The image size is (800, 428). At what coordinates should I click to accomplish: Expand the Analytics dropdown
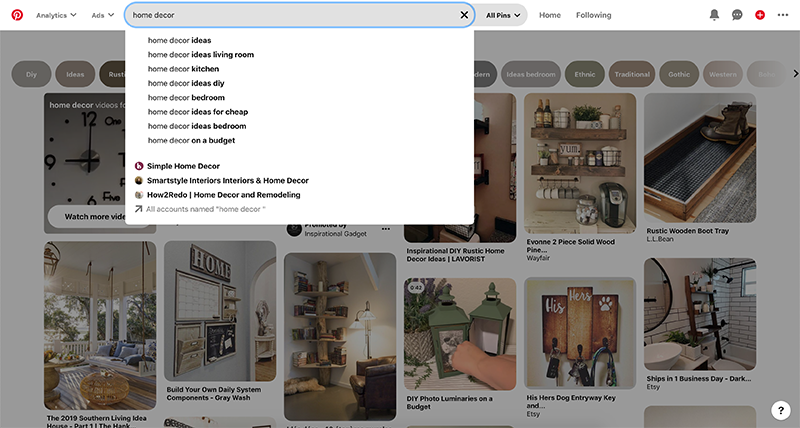[x=56, y=15]
